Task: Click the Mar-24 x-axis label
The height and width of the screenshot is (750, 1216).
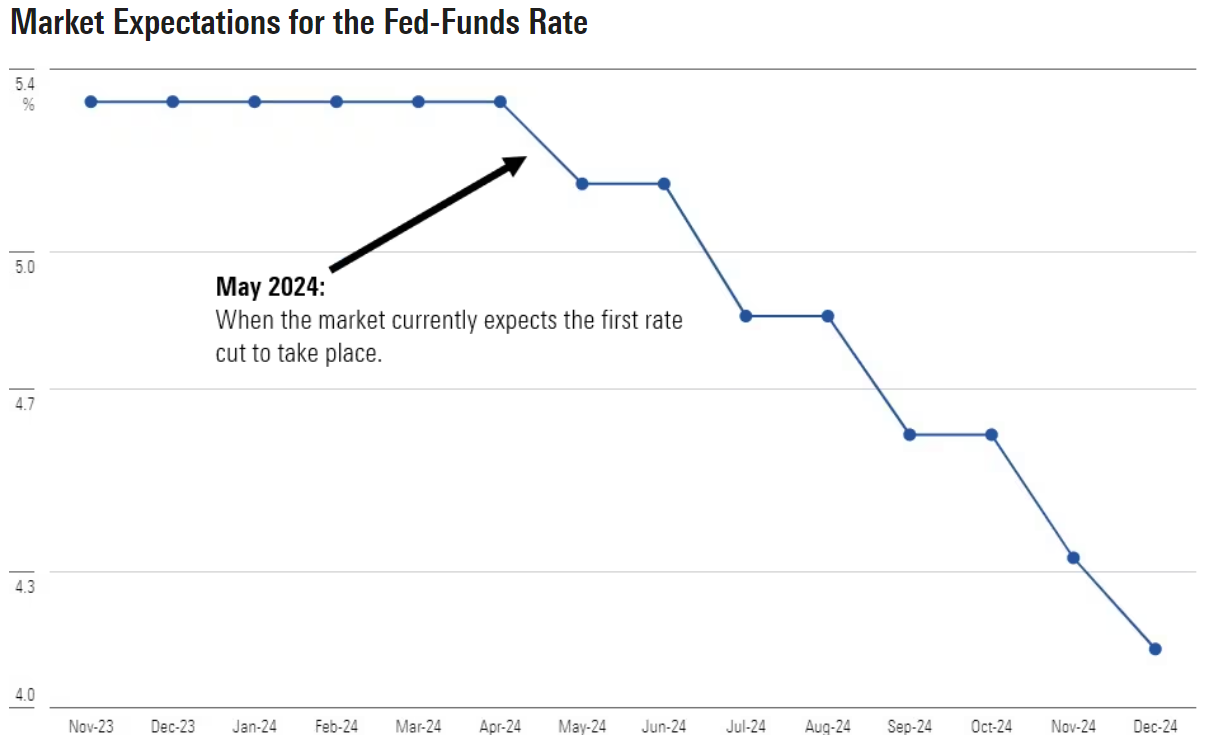Action: tap(418, 726)
